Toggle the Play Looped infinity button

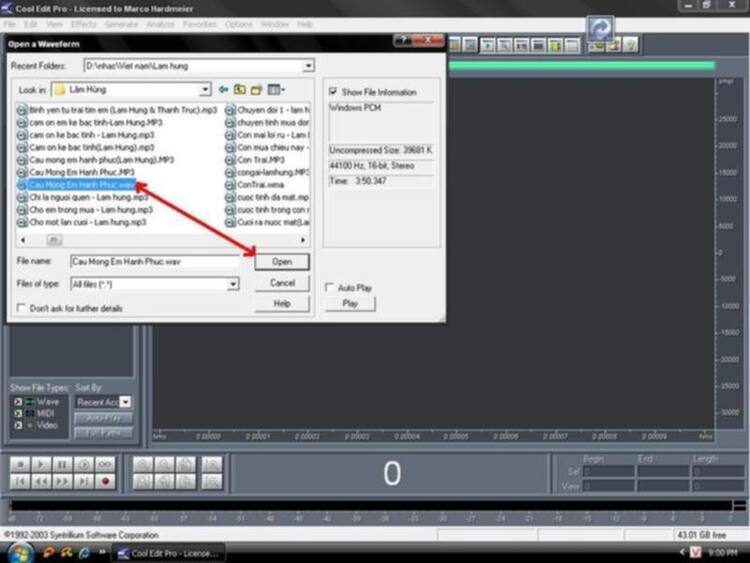(x=105, y=464)
